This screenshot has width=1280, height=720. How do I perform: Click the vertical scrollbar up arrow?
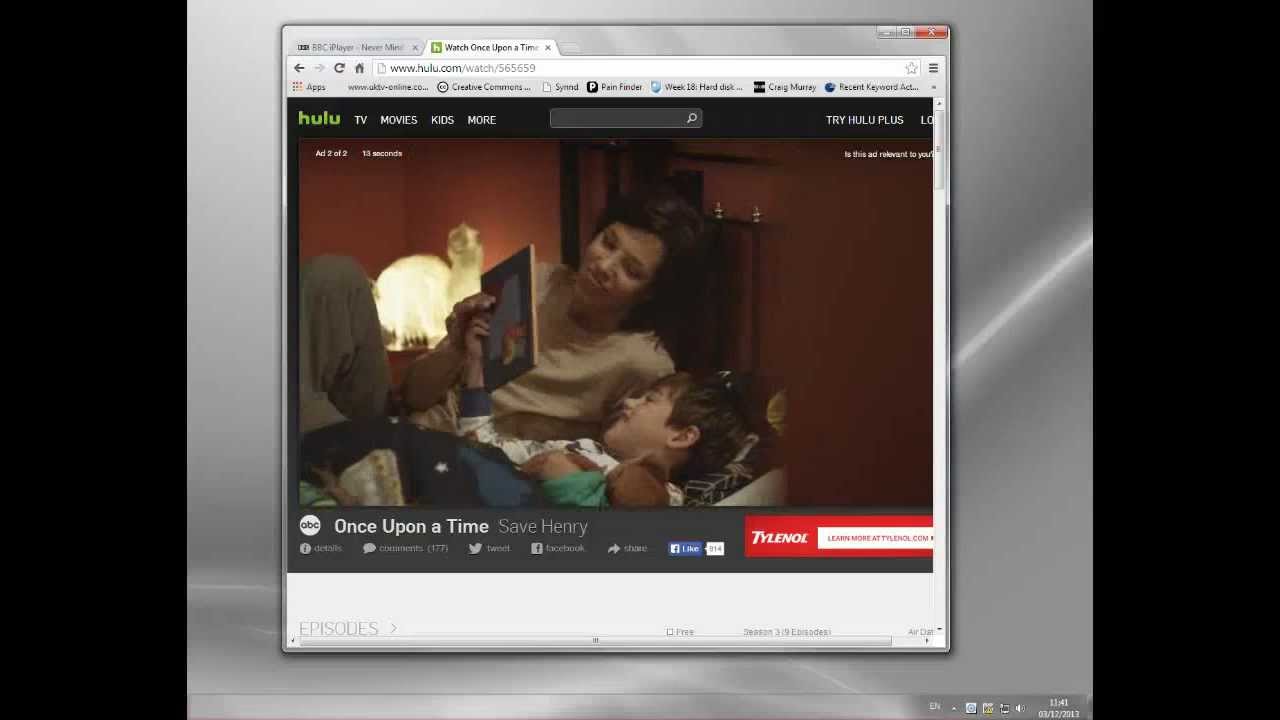[x=940, y=104]
